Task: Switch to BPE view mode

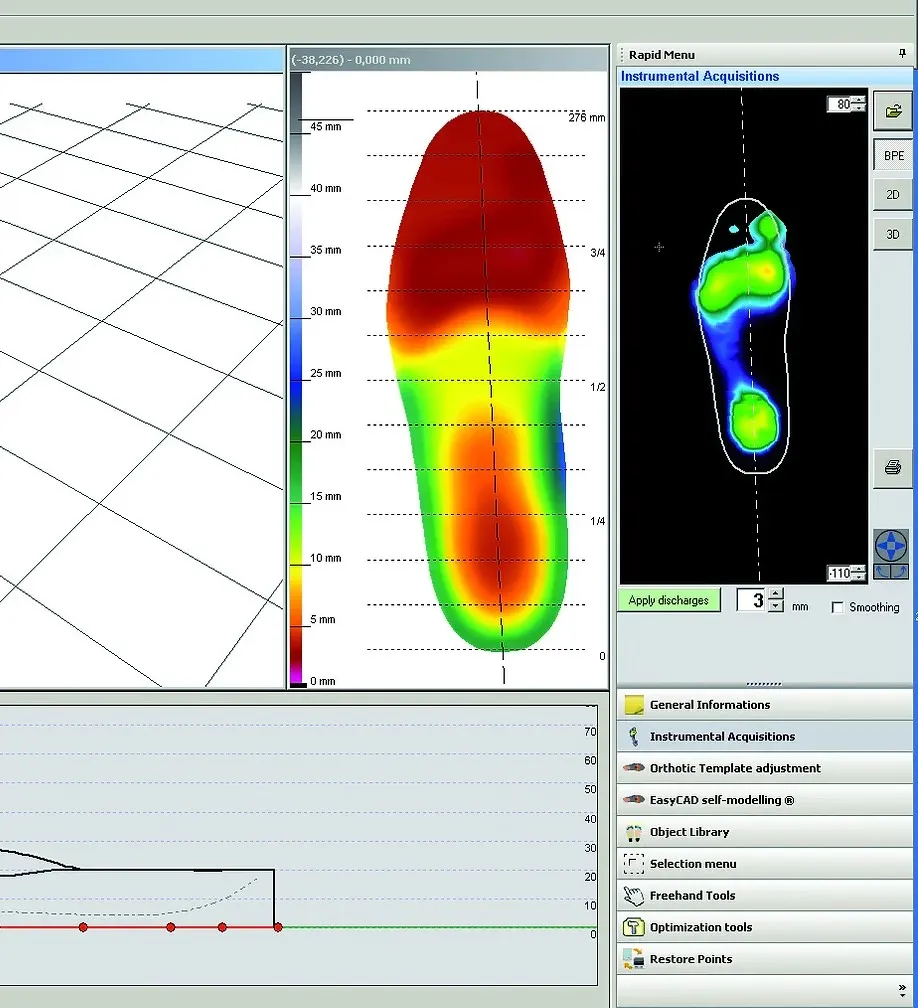Action: pos(893,156)
